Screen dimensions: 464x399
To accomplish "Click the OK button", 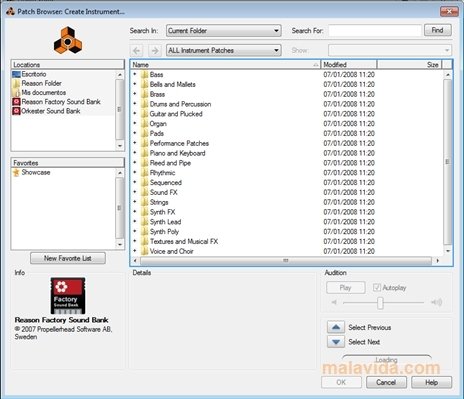I will [x=341, y=382].
